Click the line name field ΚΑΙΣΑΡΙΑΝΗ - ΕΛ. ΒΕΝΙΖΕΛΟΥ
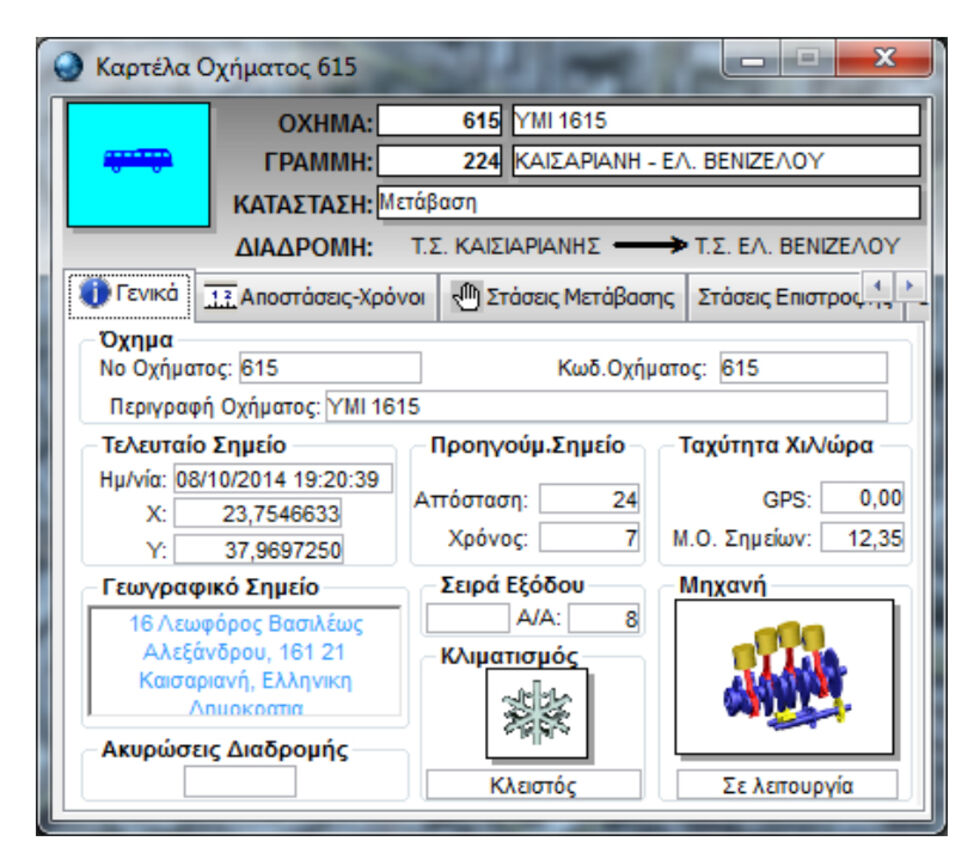Image resolution: width=980 pixels, height=866 pixels. point(716,161)
